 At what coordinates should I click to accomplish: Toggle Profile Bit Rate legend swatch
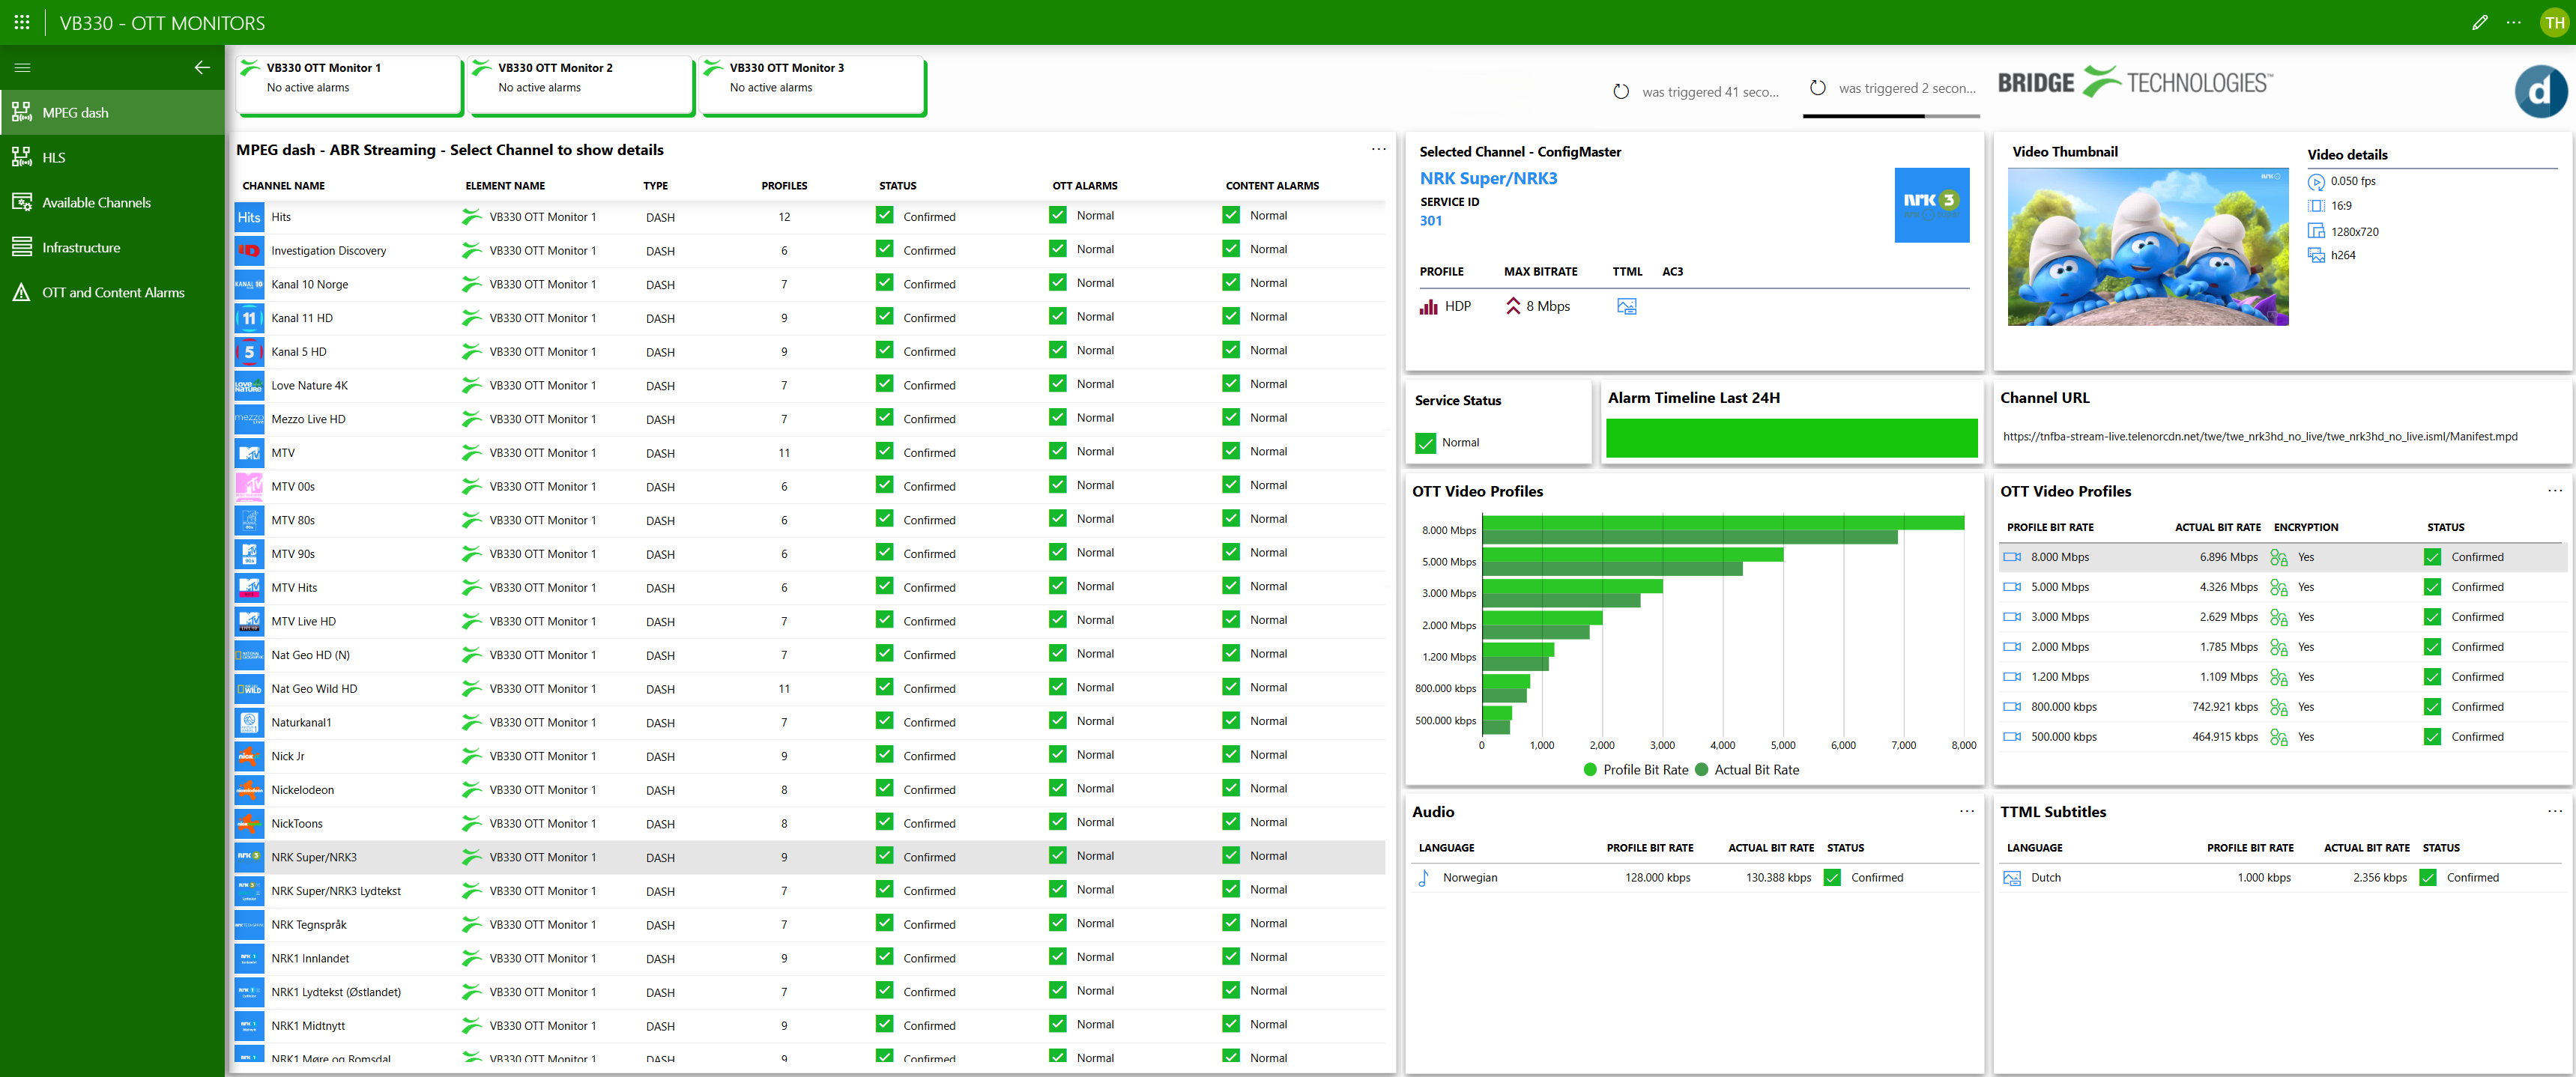[x=1590, y=770]
